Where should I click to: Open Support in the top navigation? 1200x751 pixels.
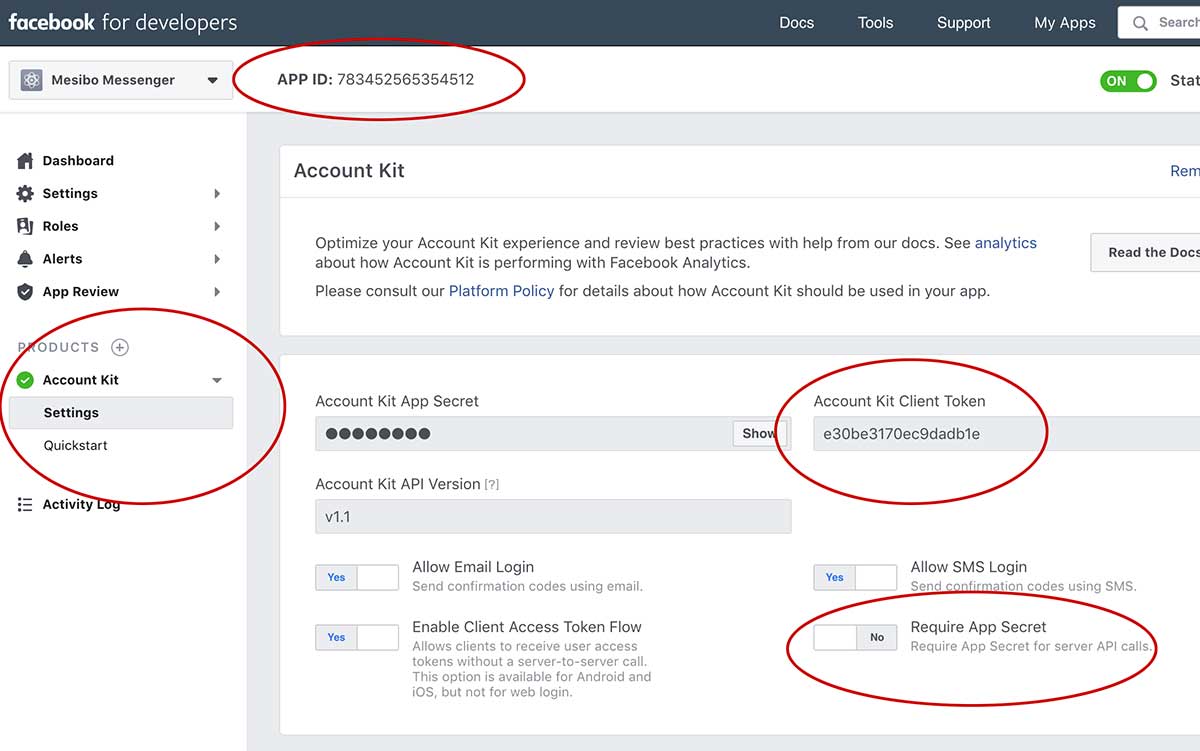[x=964, y=23]
